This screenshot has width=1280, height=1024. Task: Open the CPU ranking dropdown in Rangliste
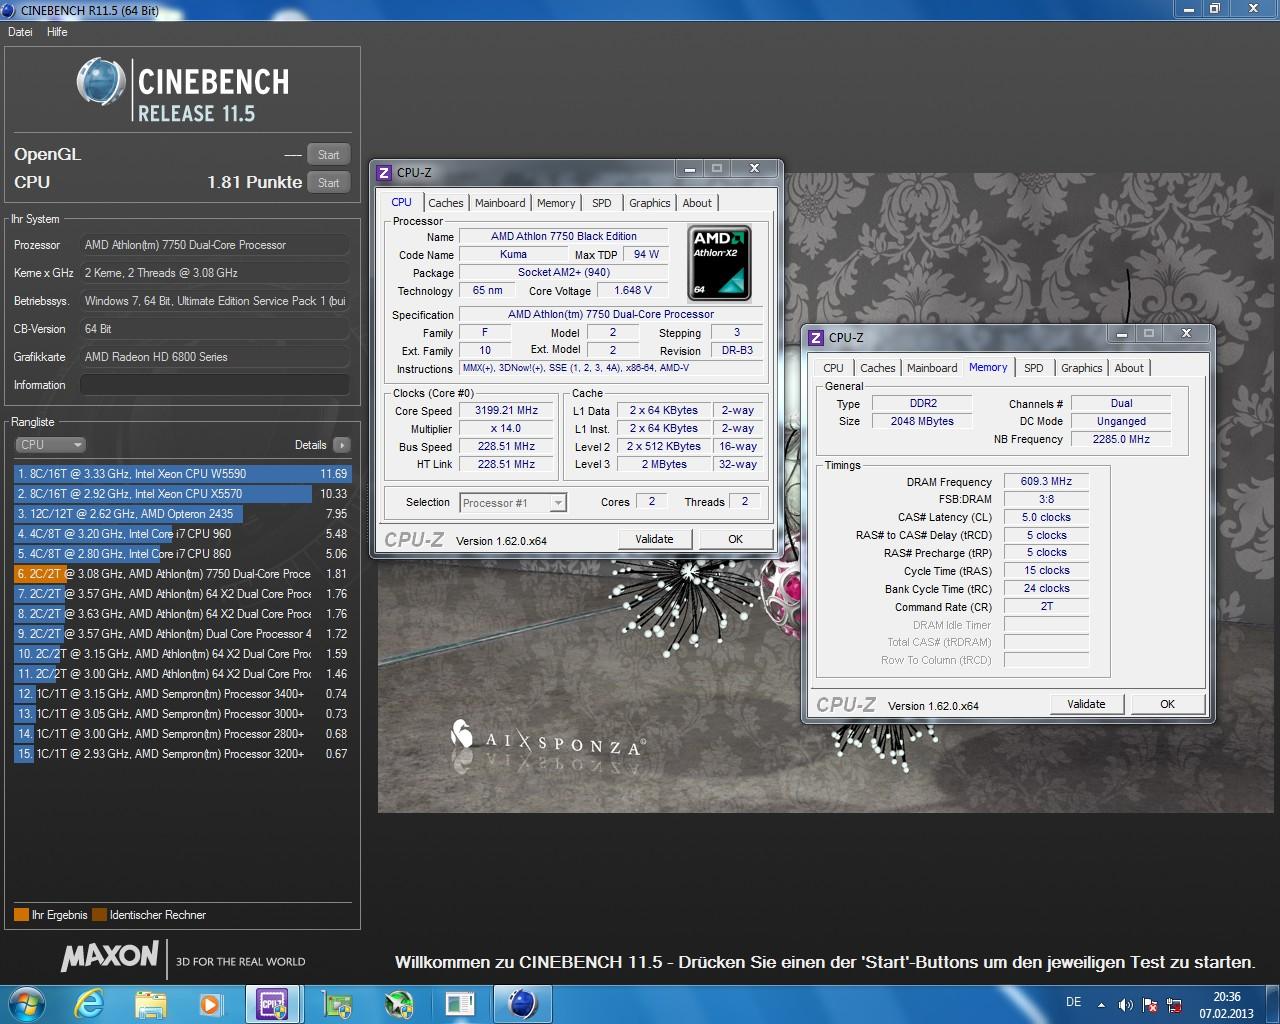[50, 445]
